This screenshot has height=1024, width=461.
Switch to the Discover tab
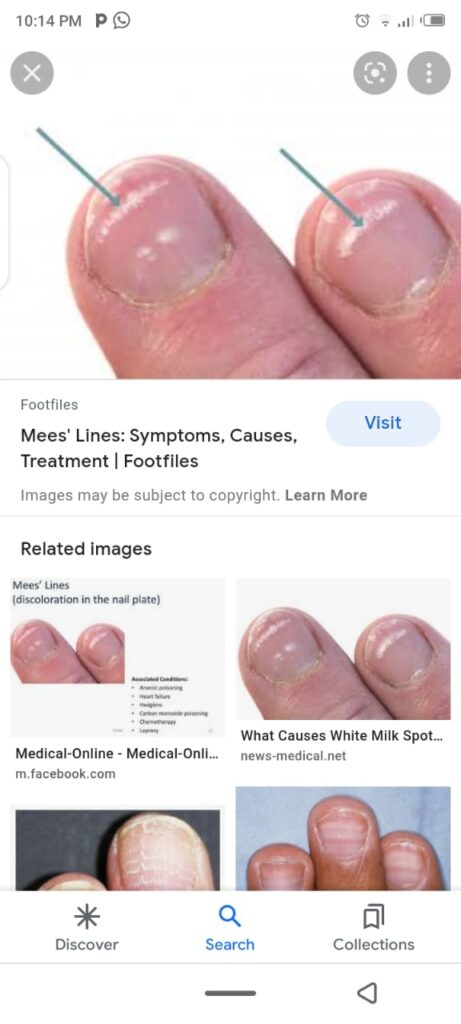(87, 927)
